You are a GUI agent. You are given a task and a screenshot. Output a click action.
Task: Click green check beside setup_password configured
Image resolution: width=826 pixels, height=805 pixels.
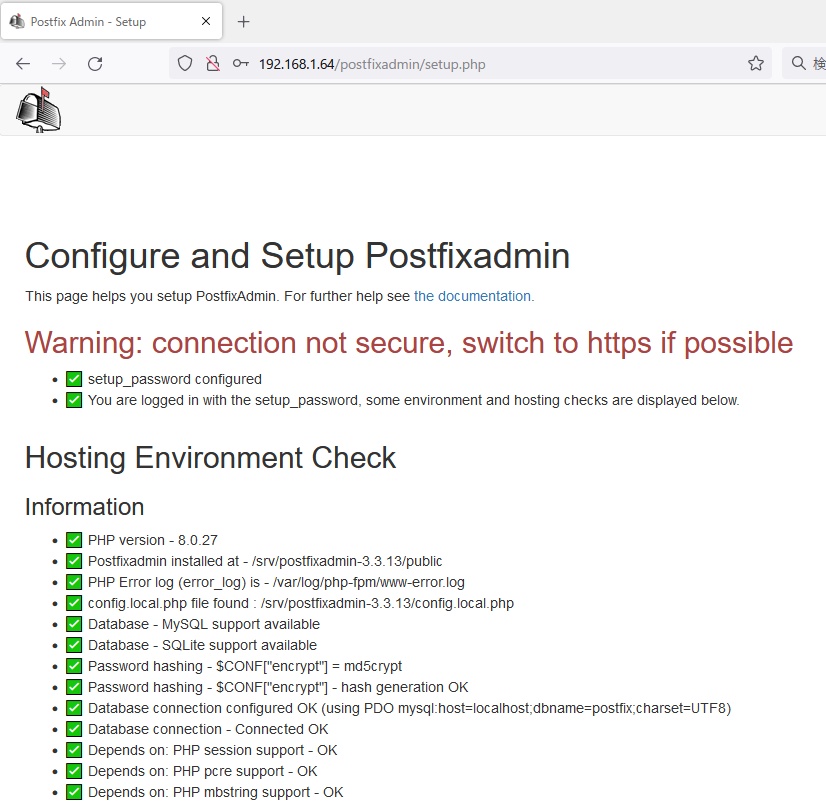[x=74, y=379]
